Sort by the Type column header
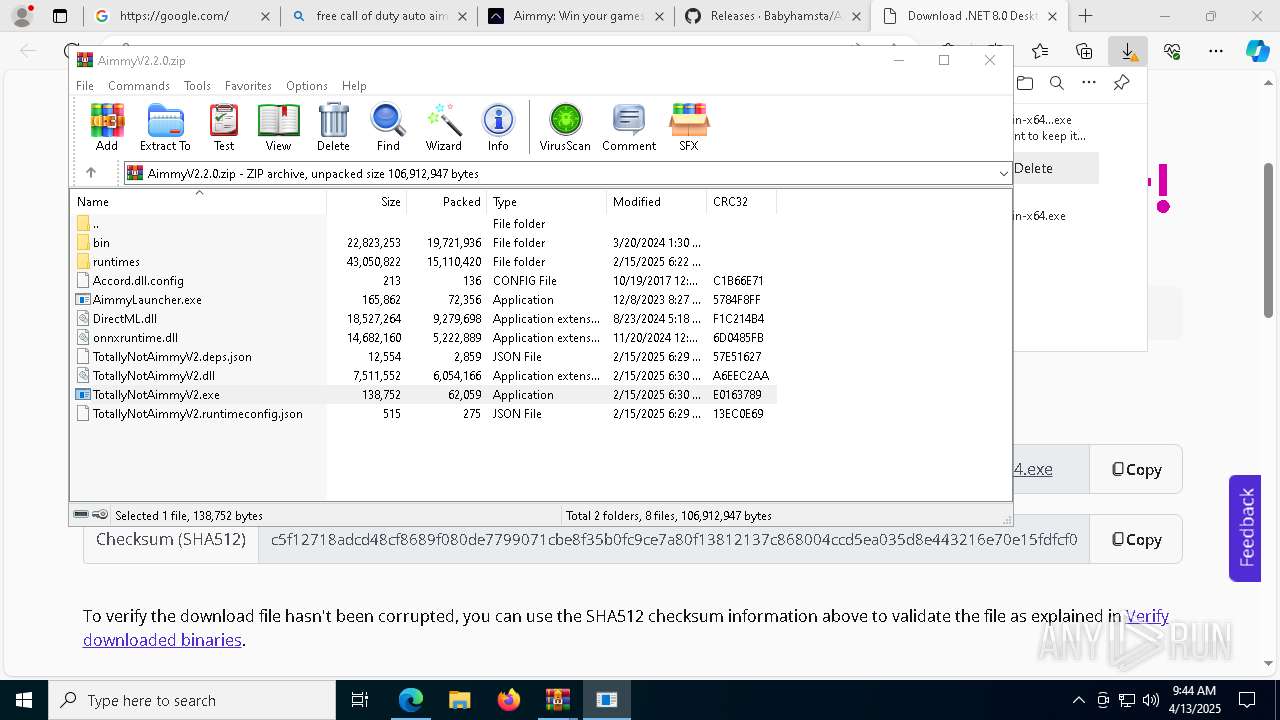 coord(546,202)
